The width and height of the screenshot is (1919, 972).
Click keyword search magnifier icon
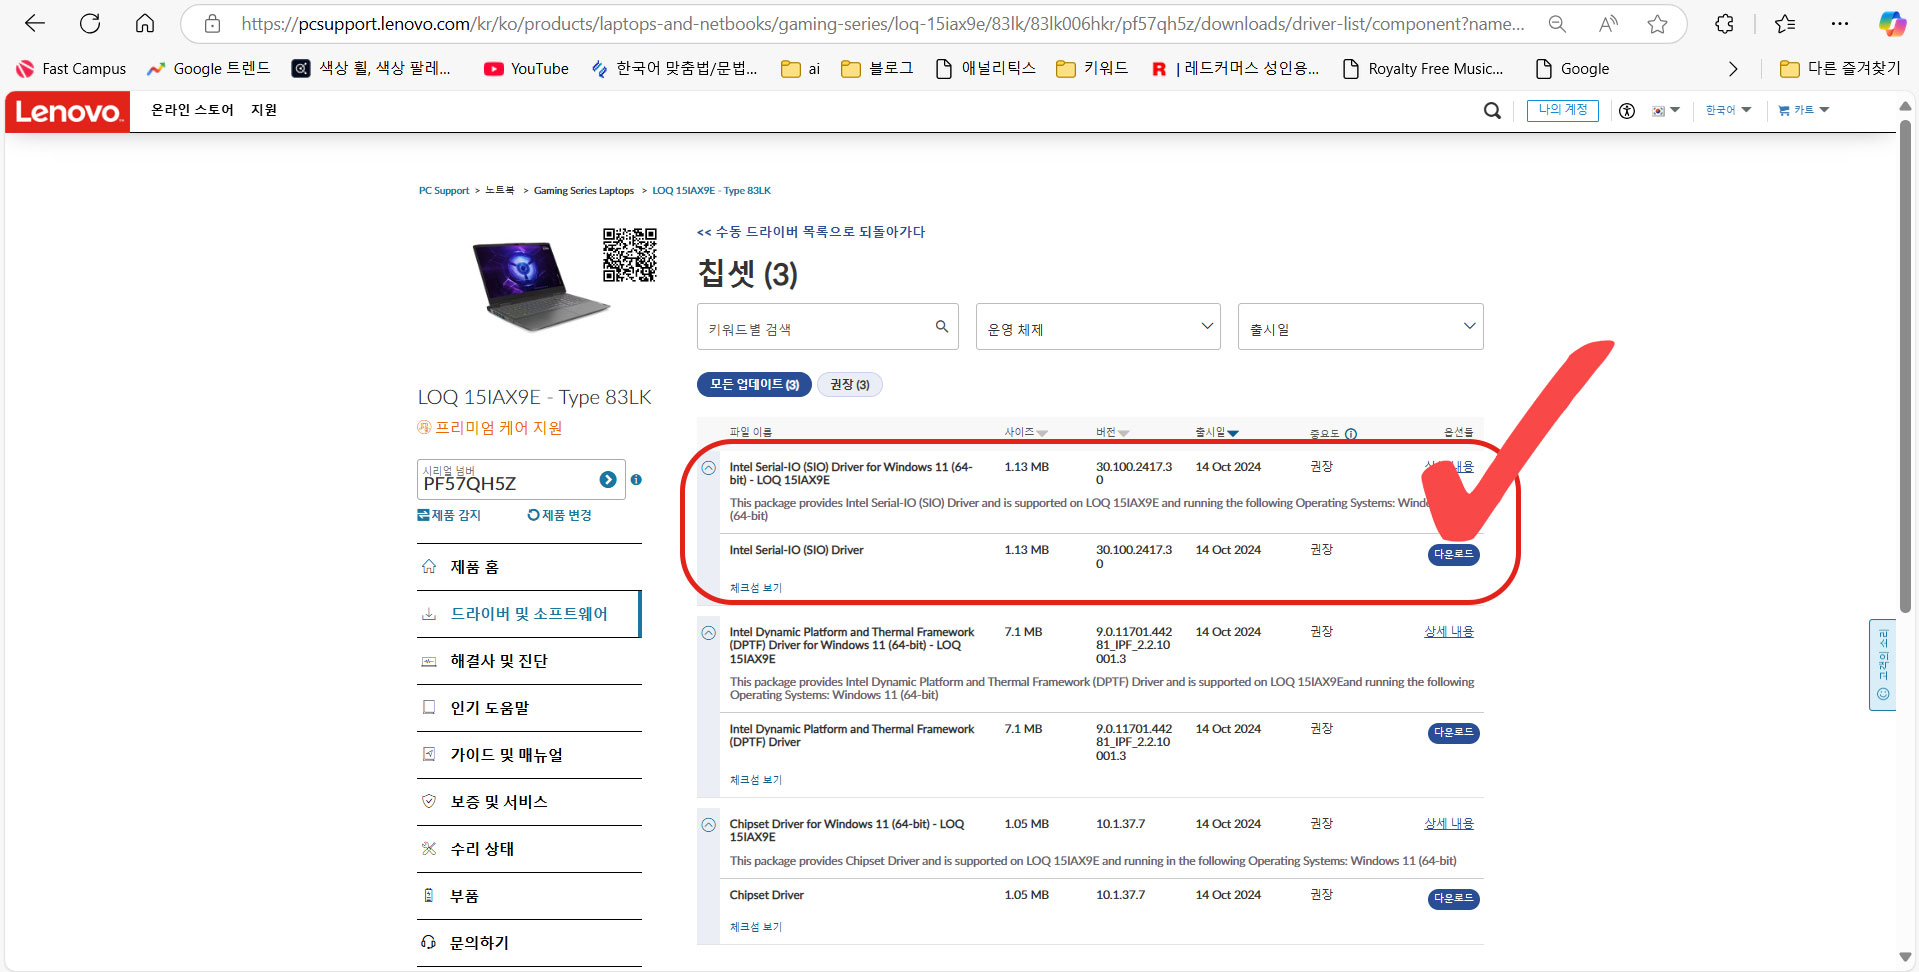[x=941, y=326]
